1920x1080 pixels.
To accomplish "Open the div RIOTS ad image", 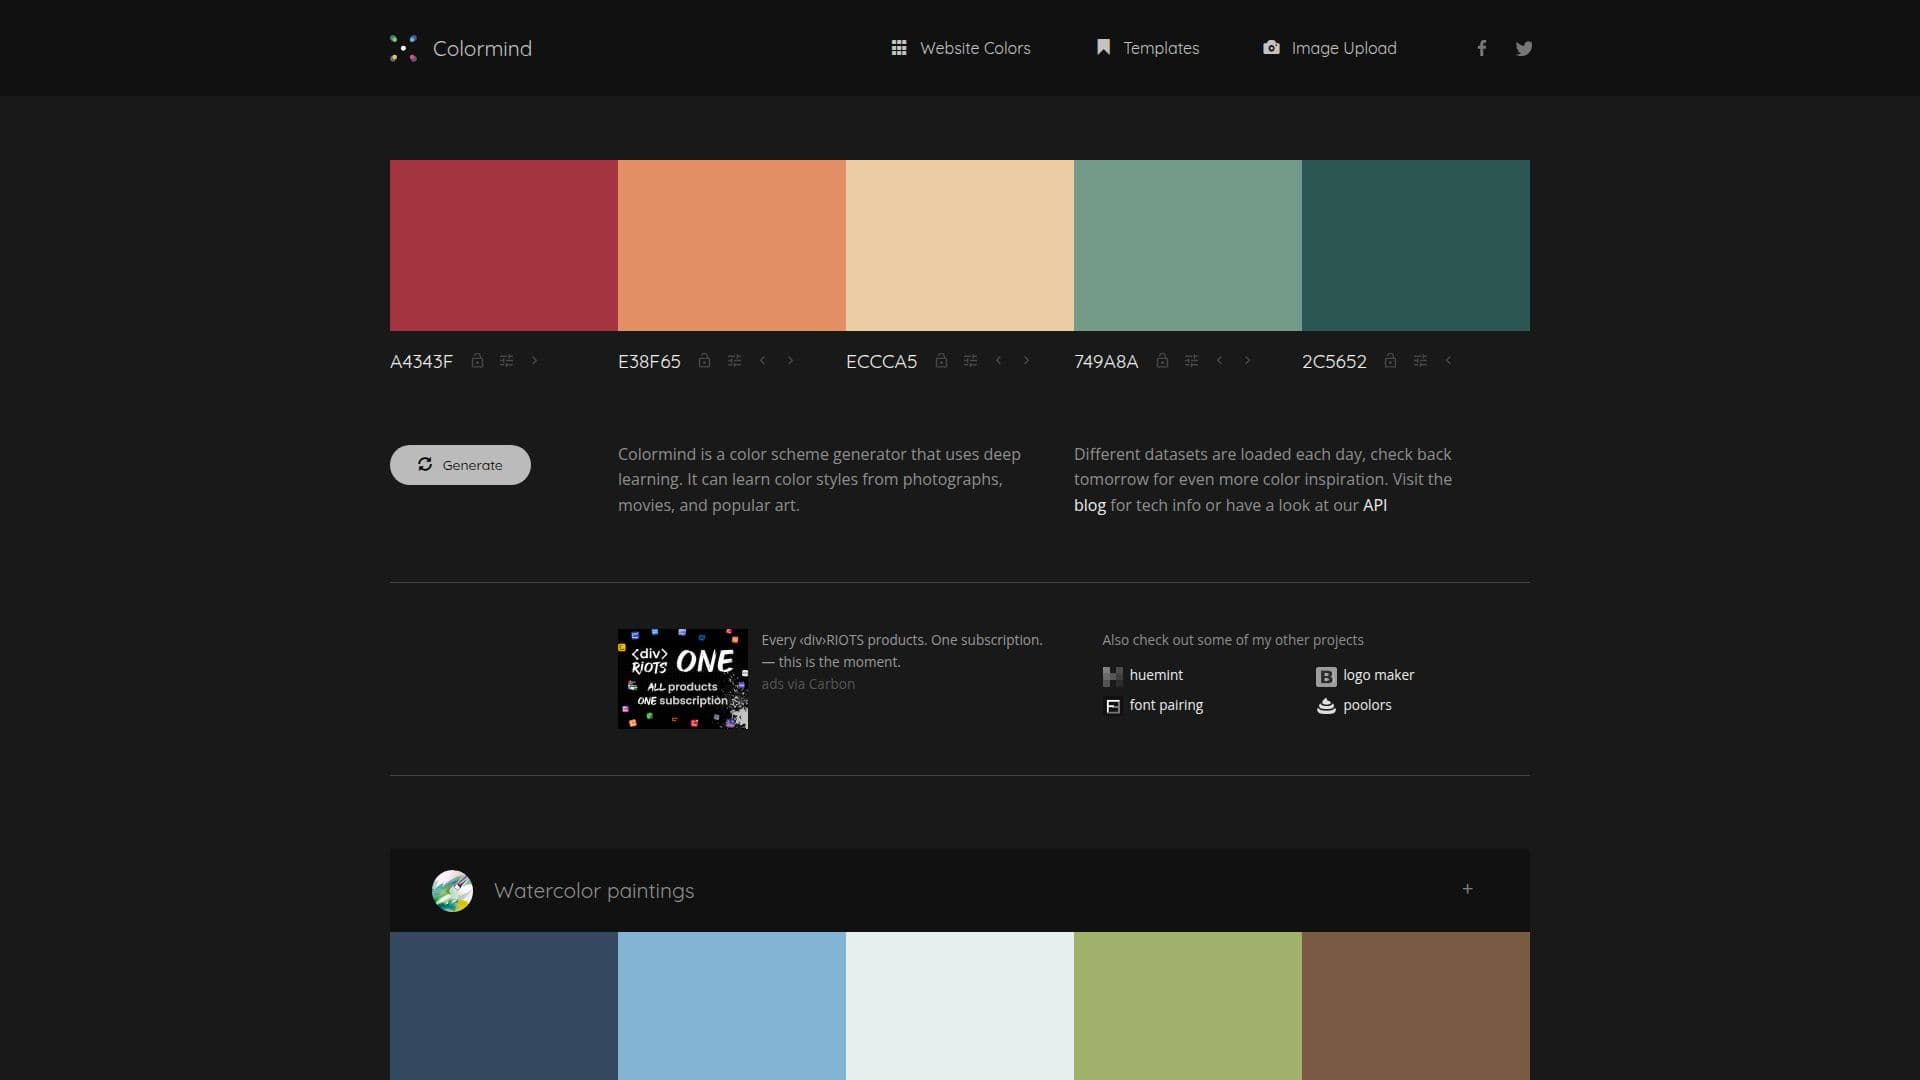I will 683,679.
